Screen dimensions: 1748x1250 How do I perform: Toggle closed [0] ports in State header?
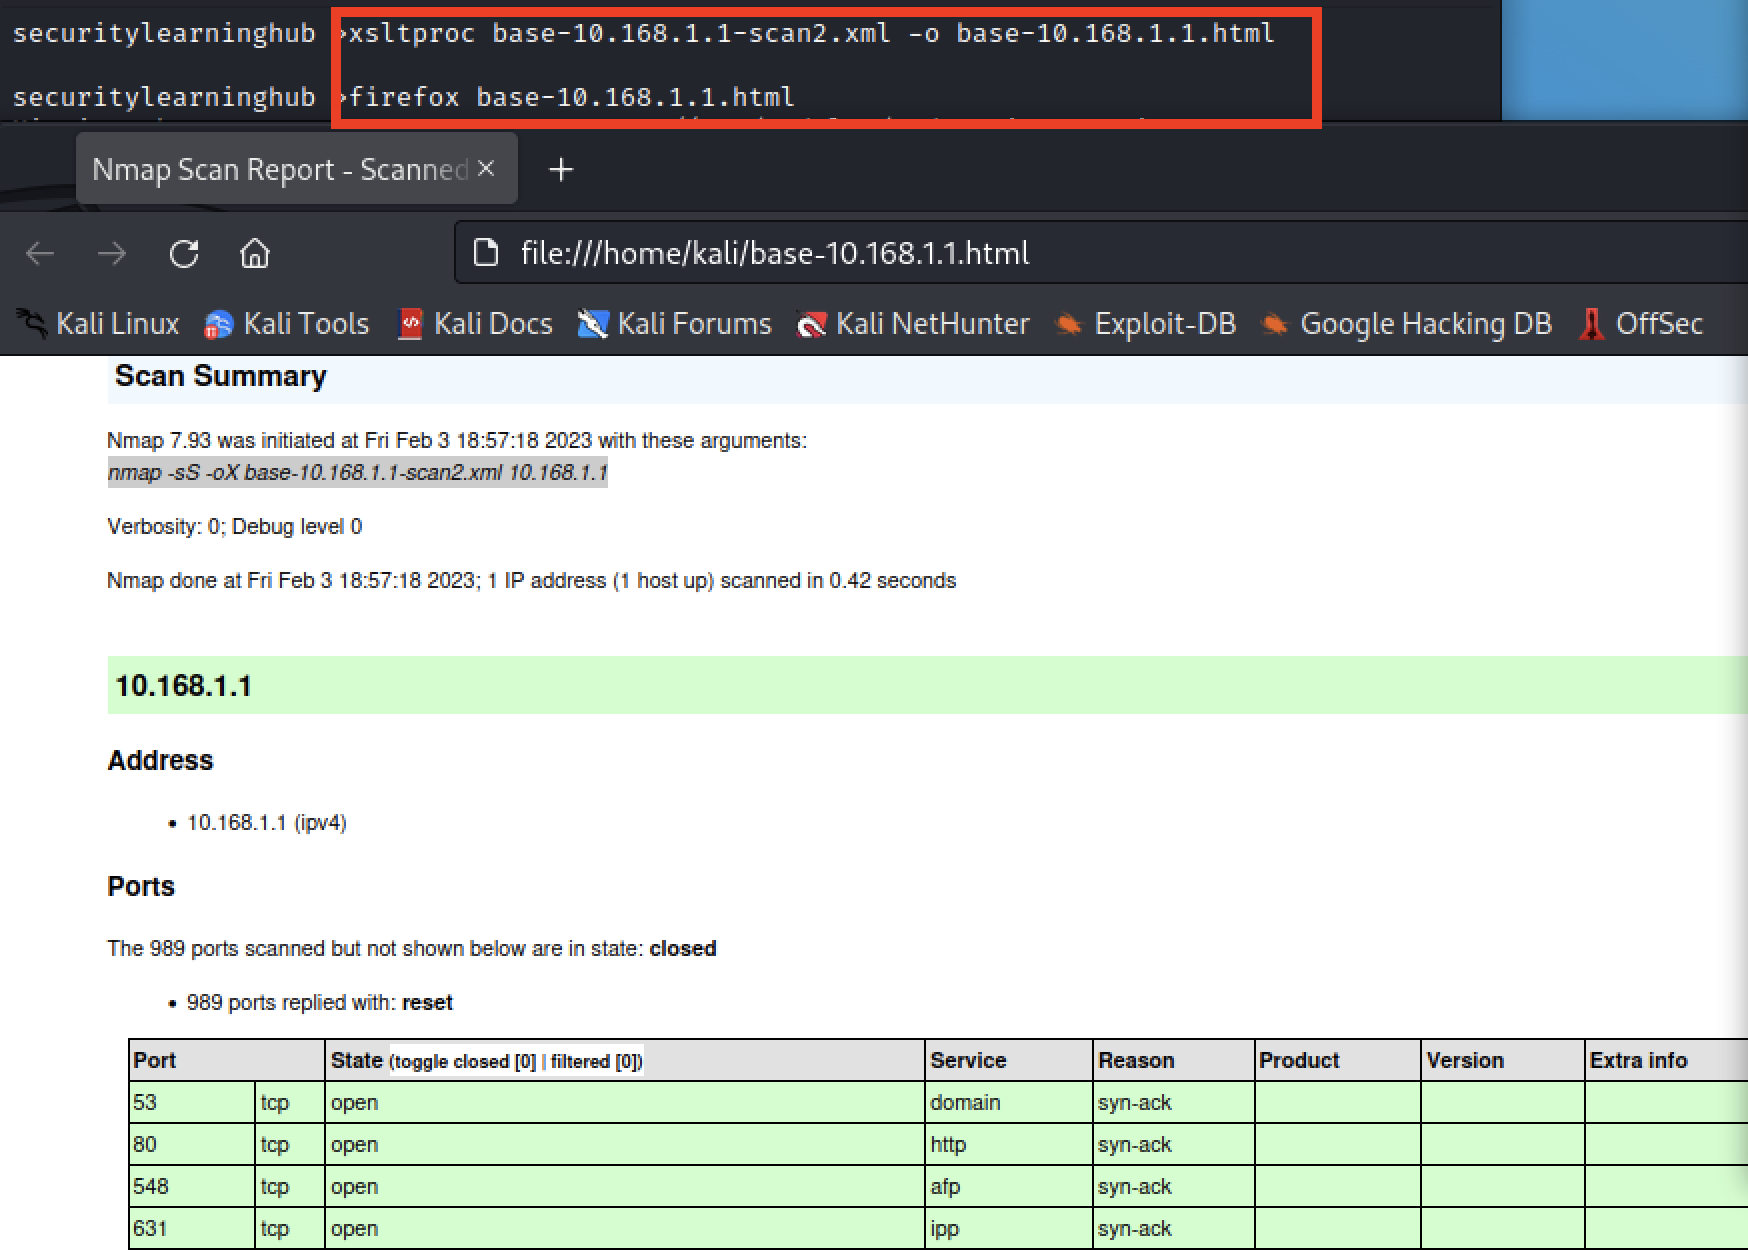(x=466, y=1062)
